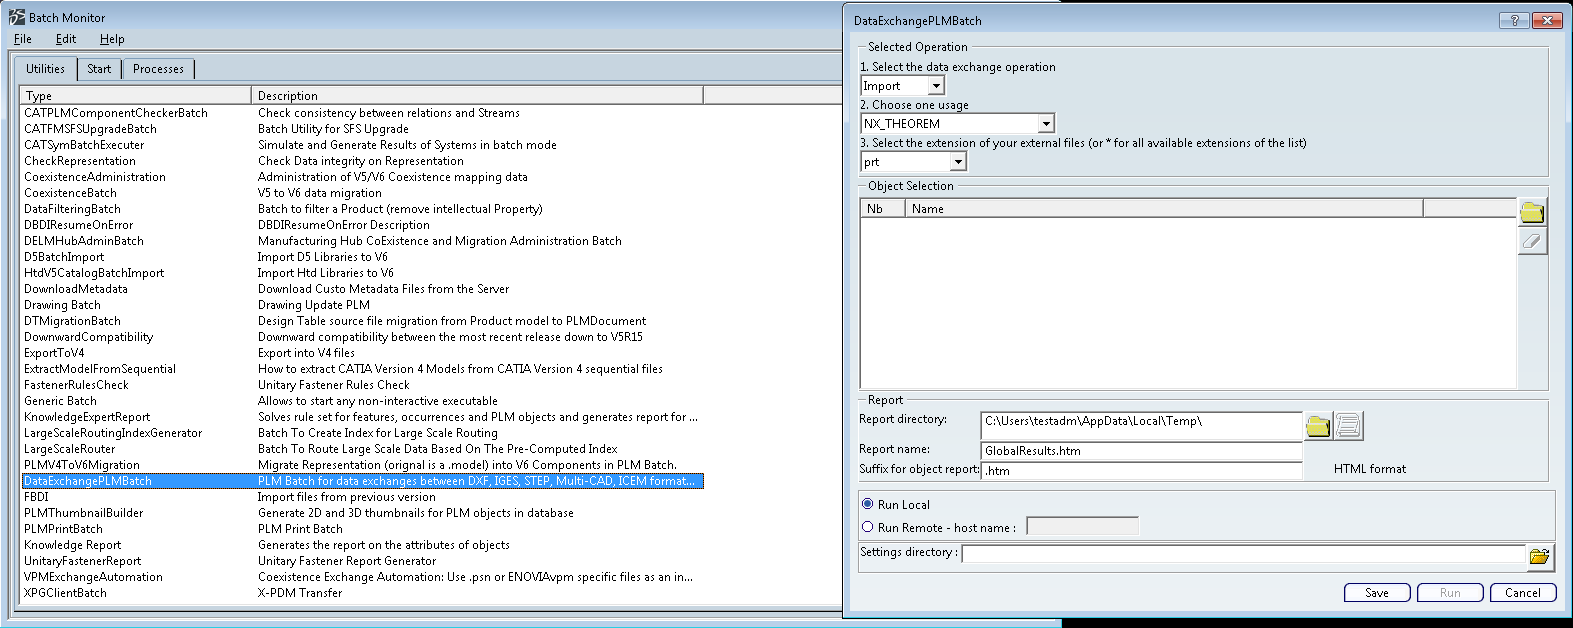Viewport: 1573px width, 628px height.
Task: Click the Name column header in Object Selection
Action: 1164,208
